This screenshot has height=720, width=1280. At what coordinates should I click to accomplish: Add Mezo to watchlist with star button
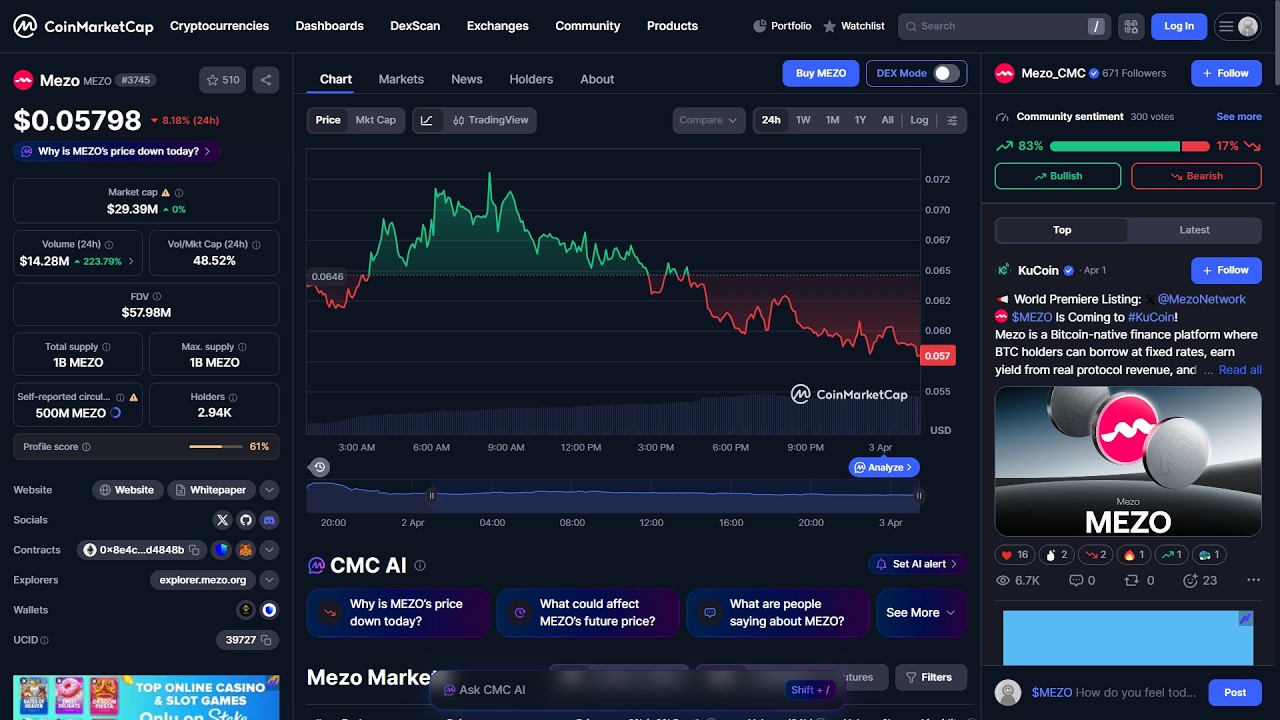point(222,80)
